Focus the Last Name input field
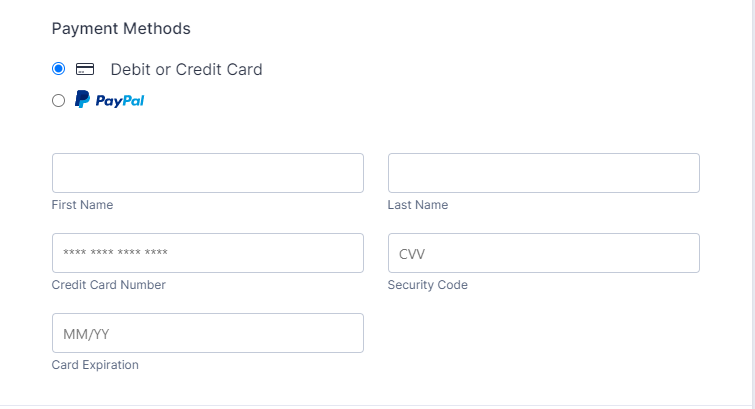 pyautogui.click(x=543, y=173)
